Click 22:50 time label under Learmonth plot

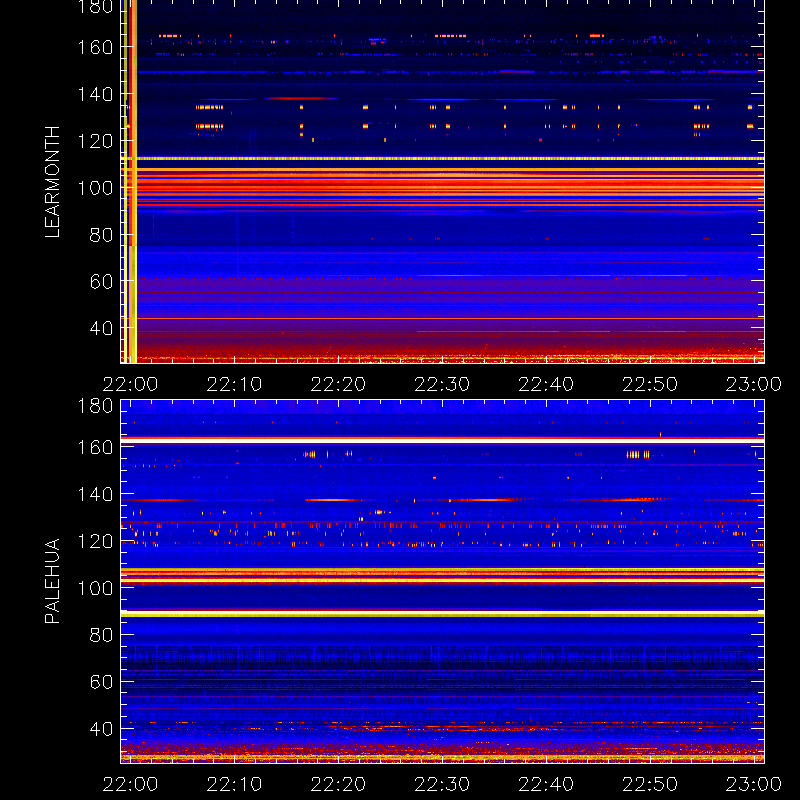click(650, 384)
